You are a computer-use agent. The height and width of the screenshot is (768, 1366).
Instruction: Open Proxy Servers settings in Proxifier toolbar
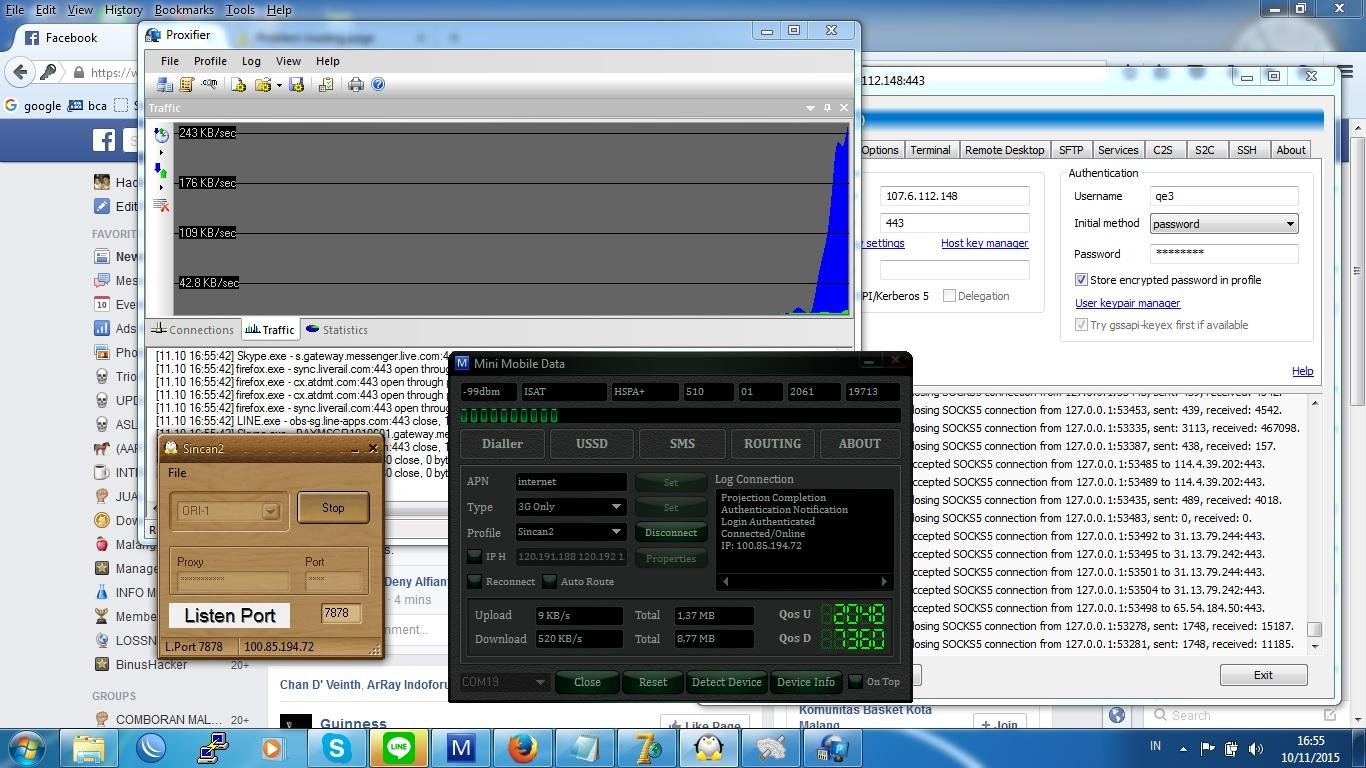[165, 85]
